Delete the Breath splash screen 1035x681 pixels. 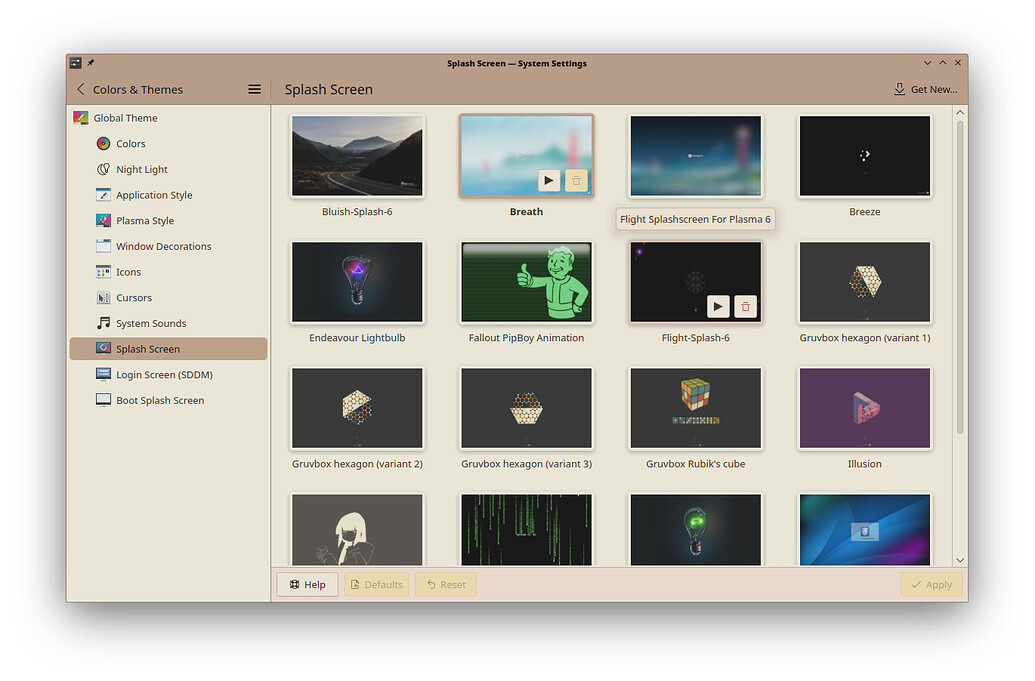point(576,180)
